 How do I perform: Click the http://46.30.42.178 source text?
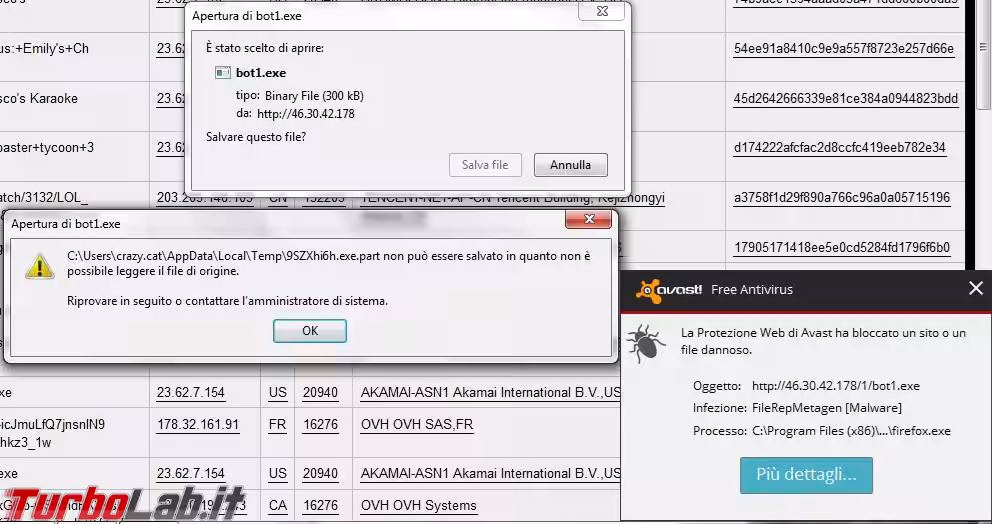coord(306,114)
